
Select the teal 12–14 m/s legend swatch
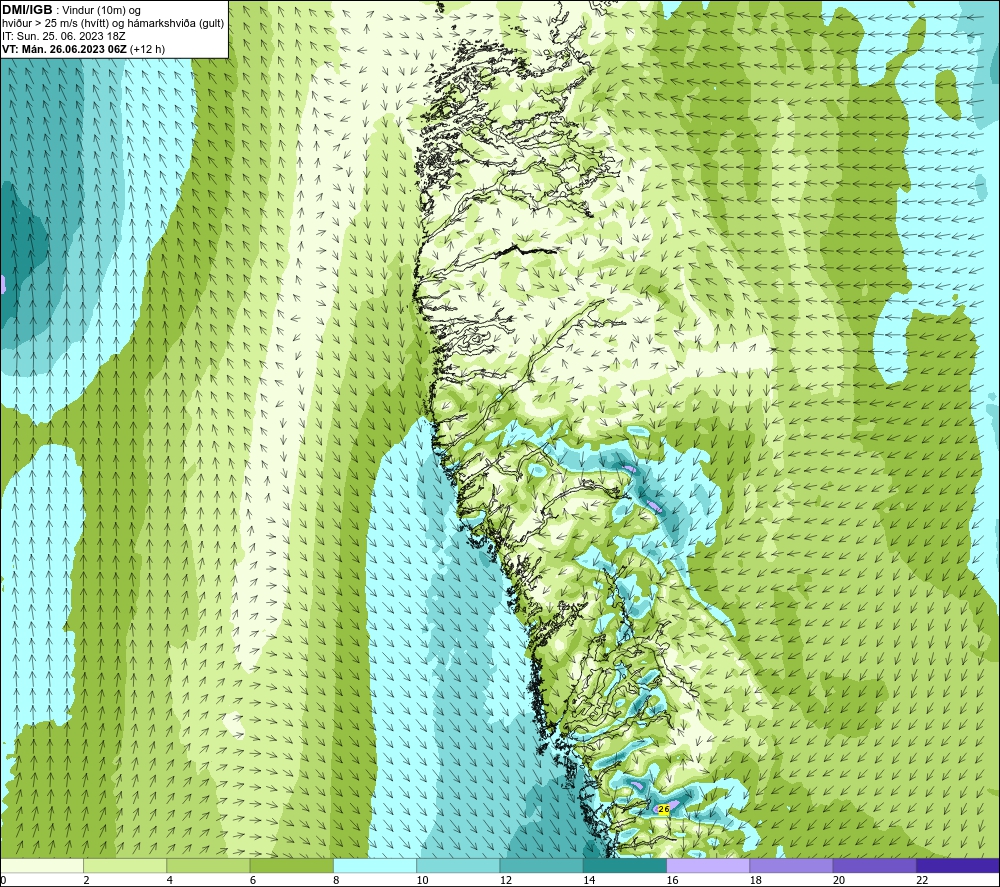tap(541, 865)
